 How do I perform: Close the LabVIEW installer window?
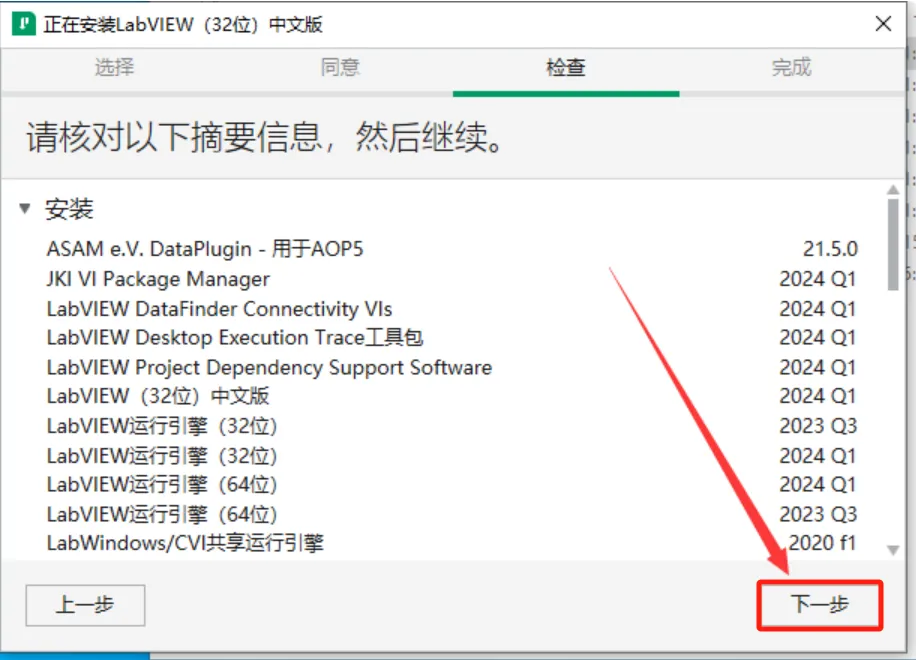click(883, 24)
